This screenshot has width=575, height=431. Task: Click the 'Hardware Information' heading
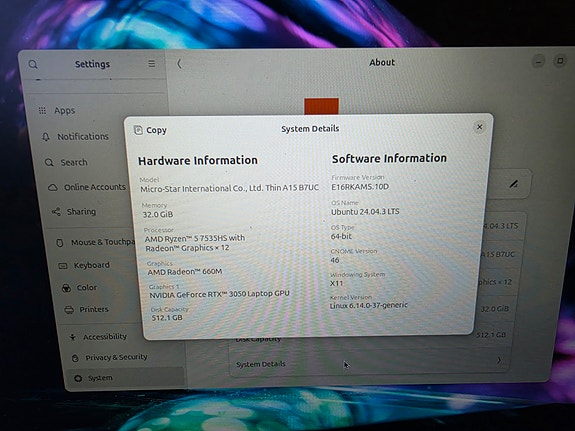point(198,161)
